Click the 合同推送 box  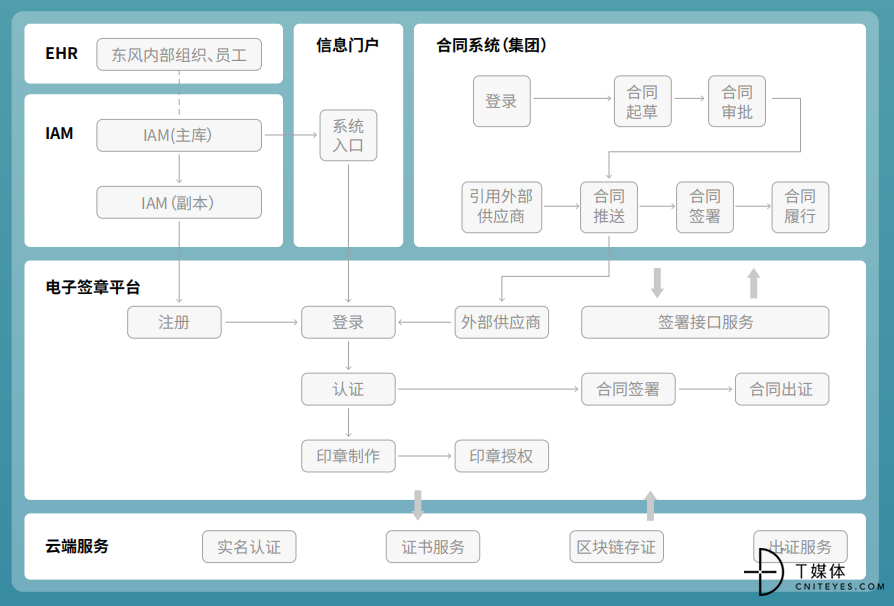[x=609, y=207]
